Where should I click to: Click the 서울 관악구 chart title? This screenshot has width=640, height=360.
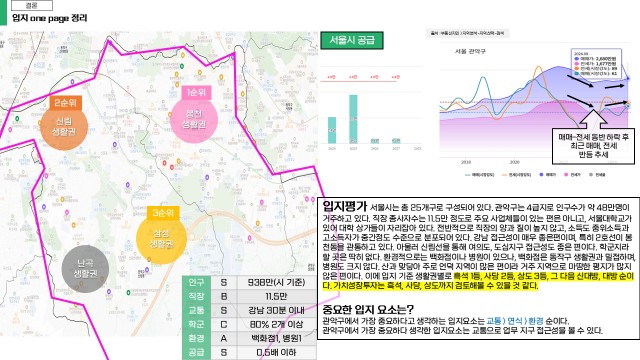[470, 51]
